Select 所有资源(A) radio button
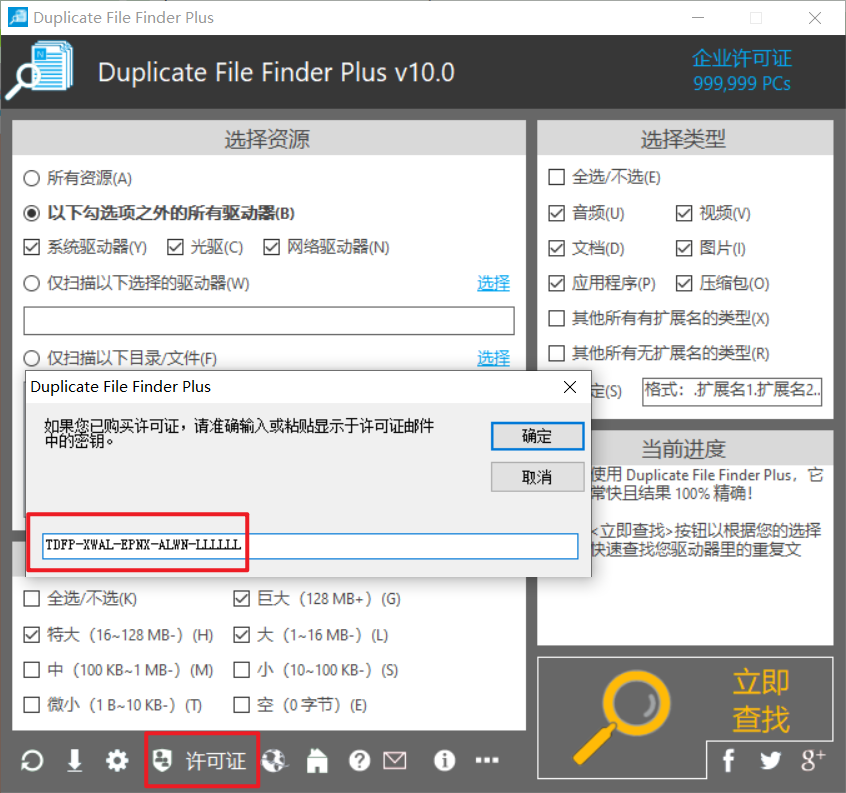846x793 pixels. click(x=32, y=178)
